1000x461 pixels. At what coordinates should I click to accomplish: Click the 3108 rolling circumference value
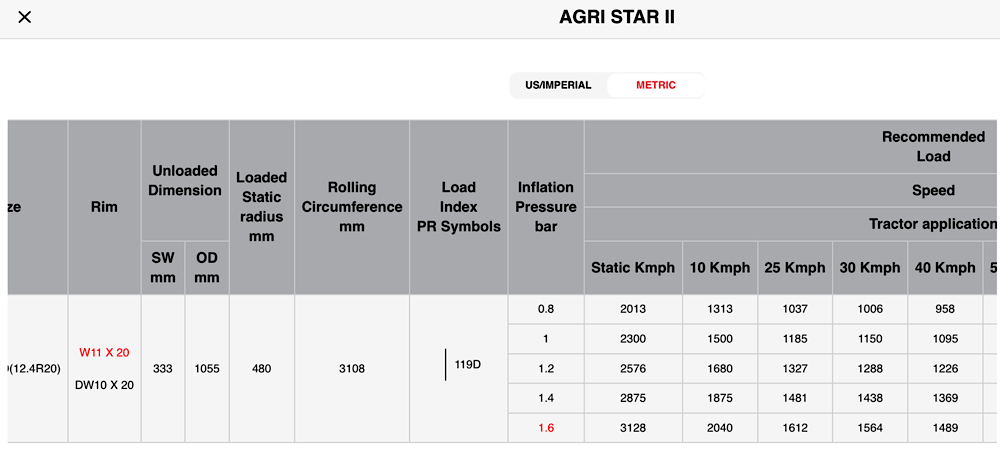pos(351,369)
